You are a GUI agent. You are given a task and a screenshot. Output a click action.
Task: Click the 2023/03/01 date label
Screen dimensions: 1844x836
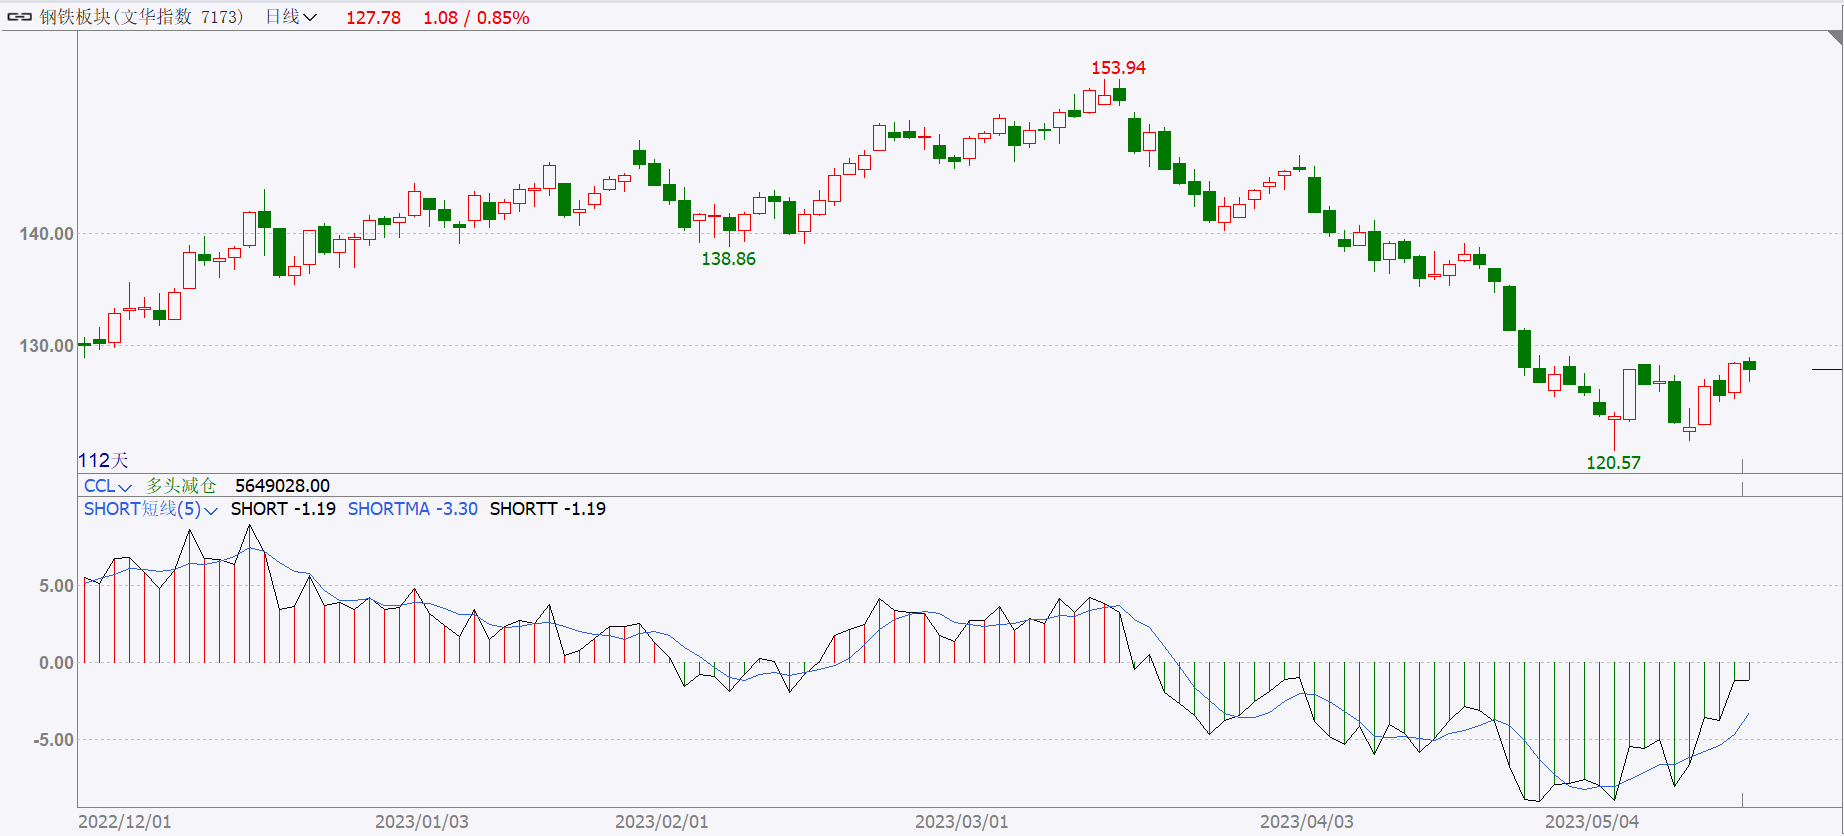coord(961,822)
